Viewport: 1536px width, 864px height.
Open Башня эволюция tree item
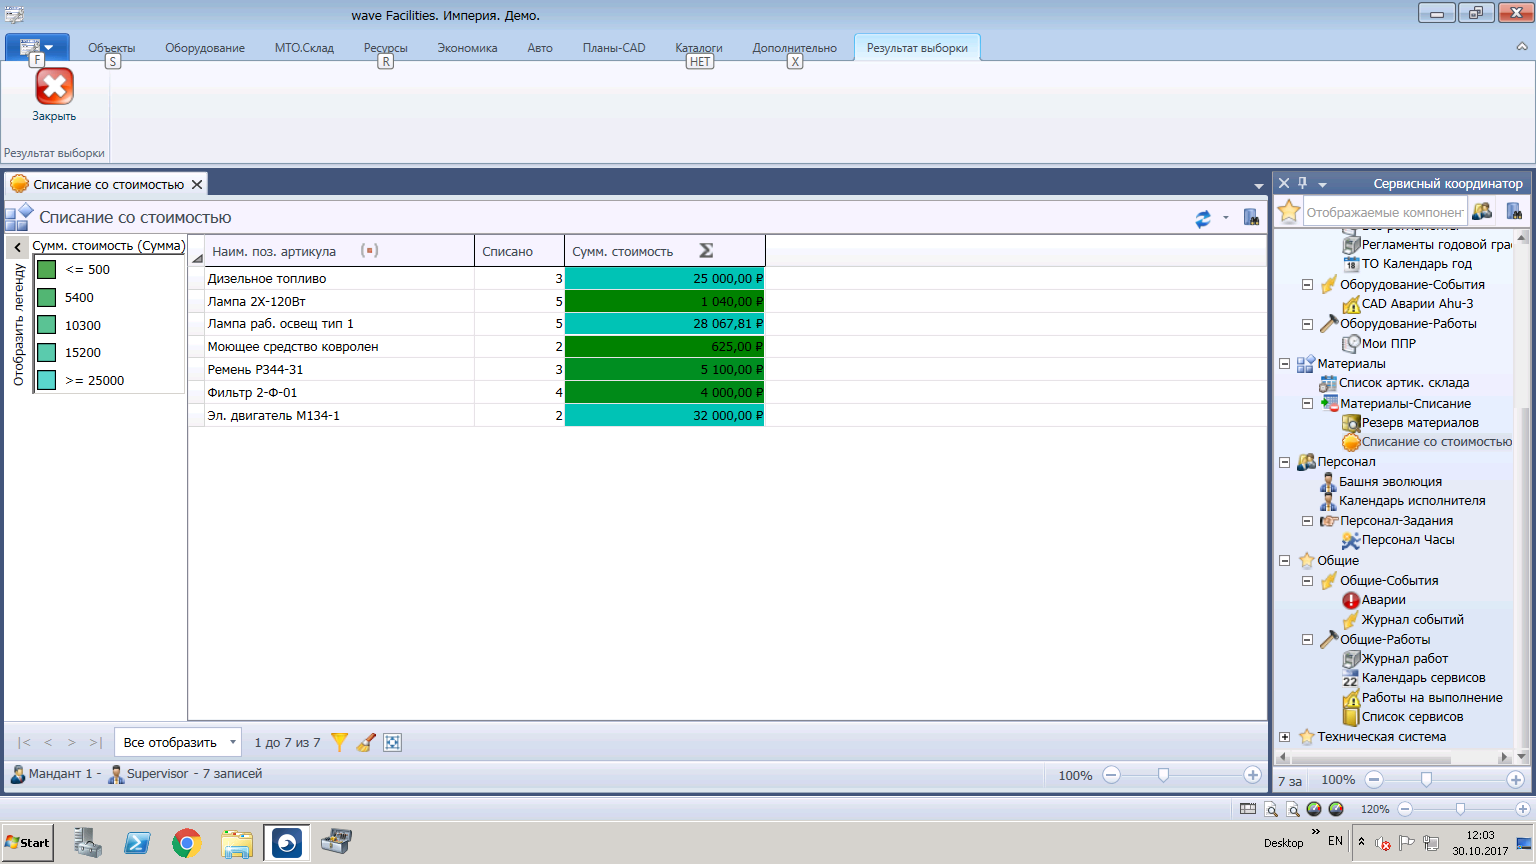click(1390, 482)
